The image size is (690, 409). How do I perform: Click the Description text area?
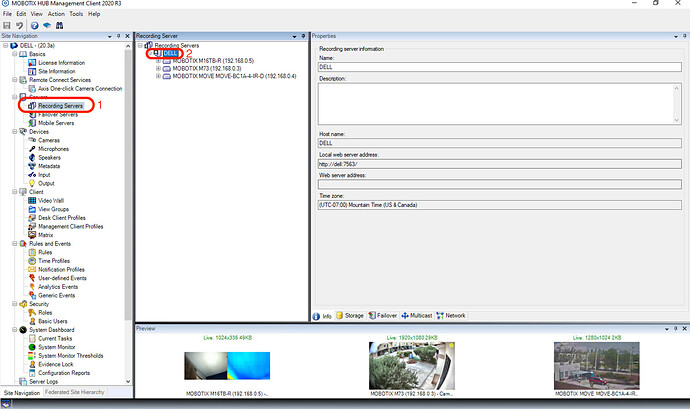(x=499, y=103)
